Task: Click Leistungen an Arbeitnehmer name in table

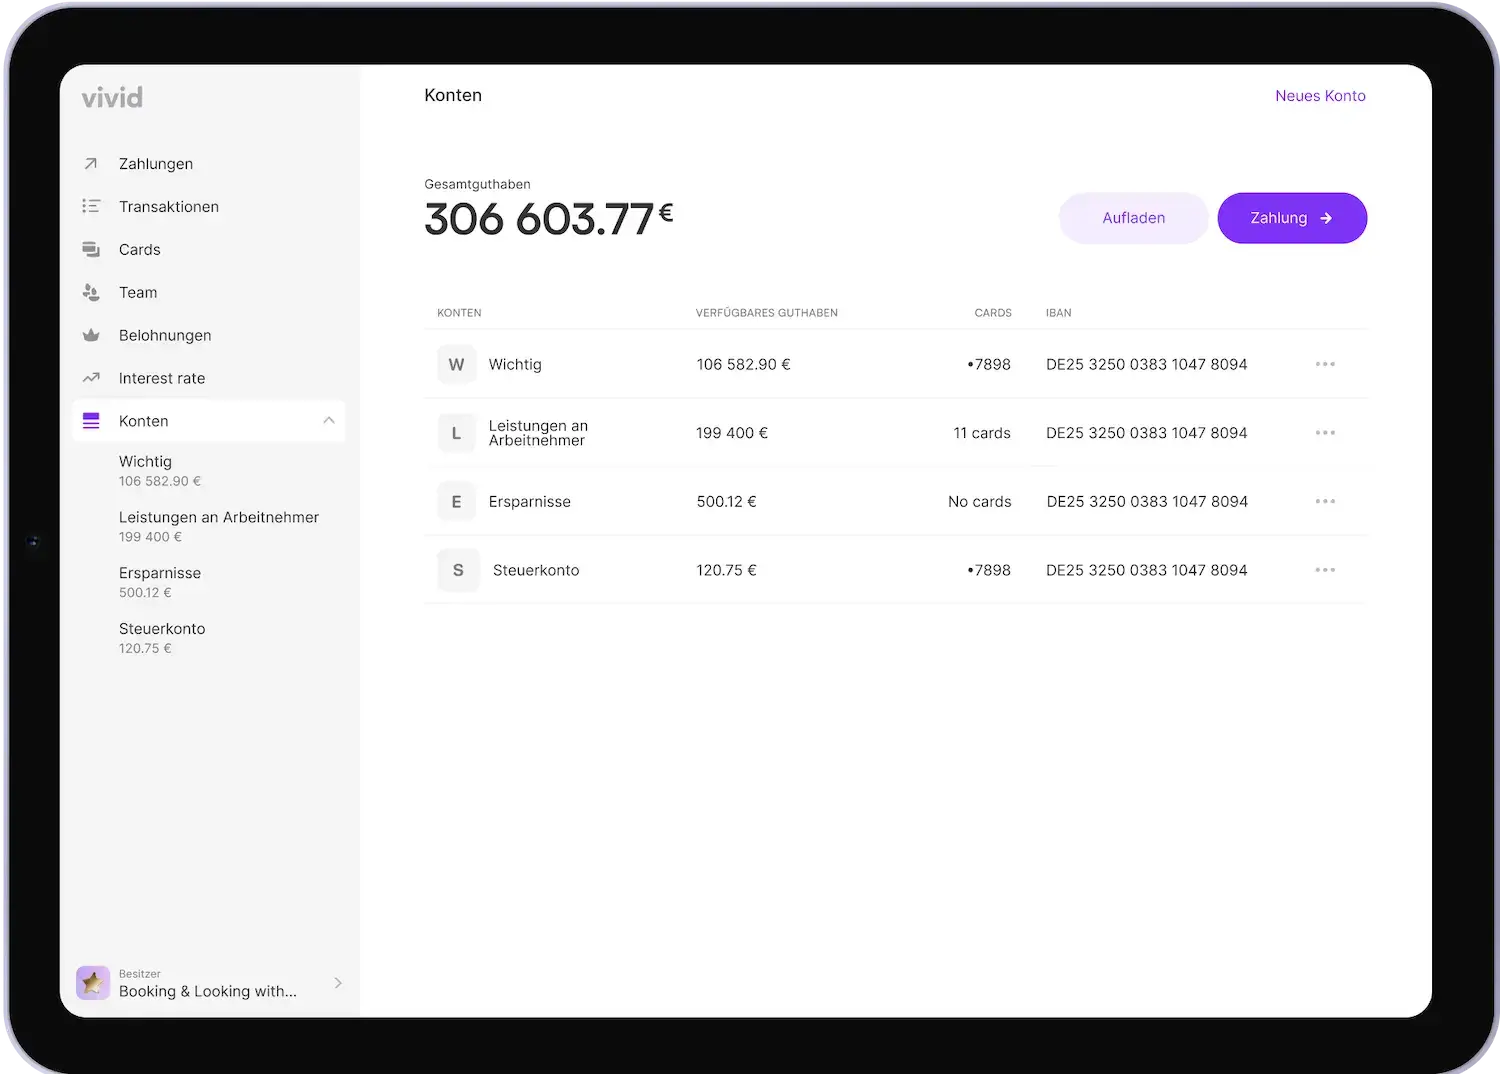Action: 538,433
